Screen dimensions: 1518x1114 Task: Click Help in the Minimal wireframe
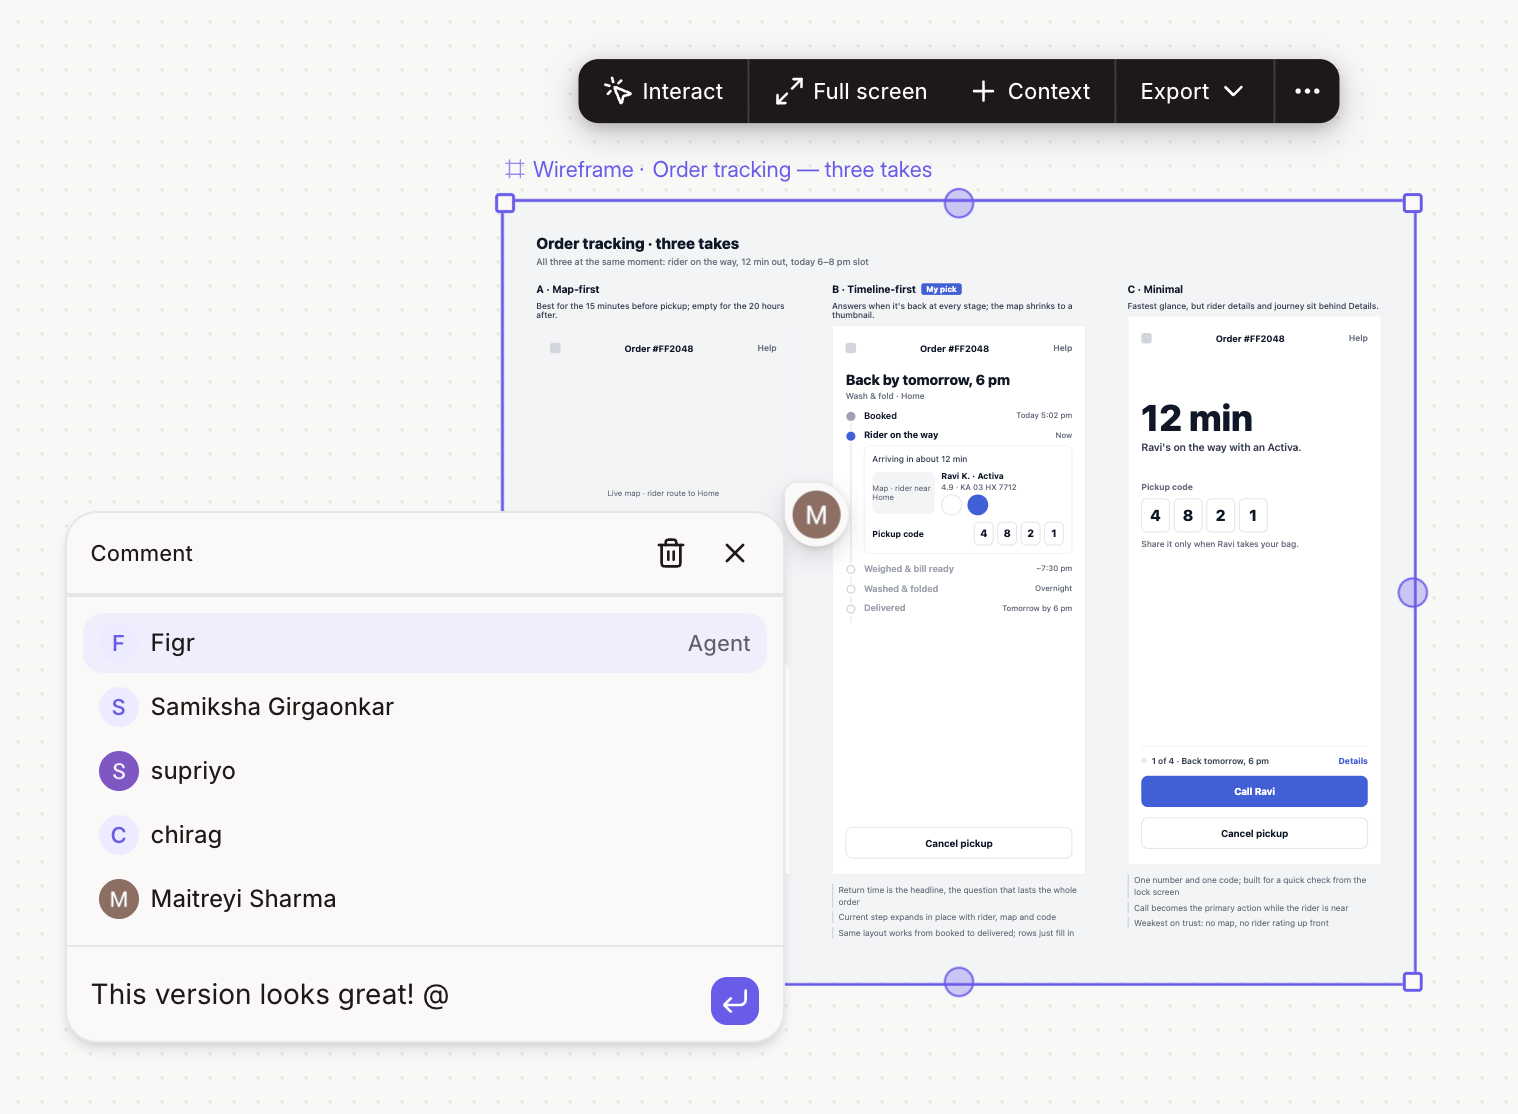pos(1358,338)
